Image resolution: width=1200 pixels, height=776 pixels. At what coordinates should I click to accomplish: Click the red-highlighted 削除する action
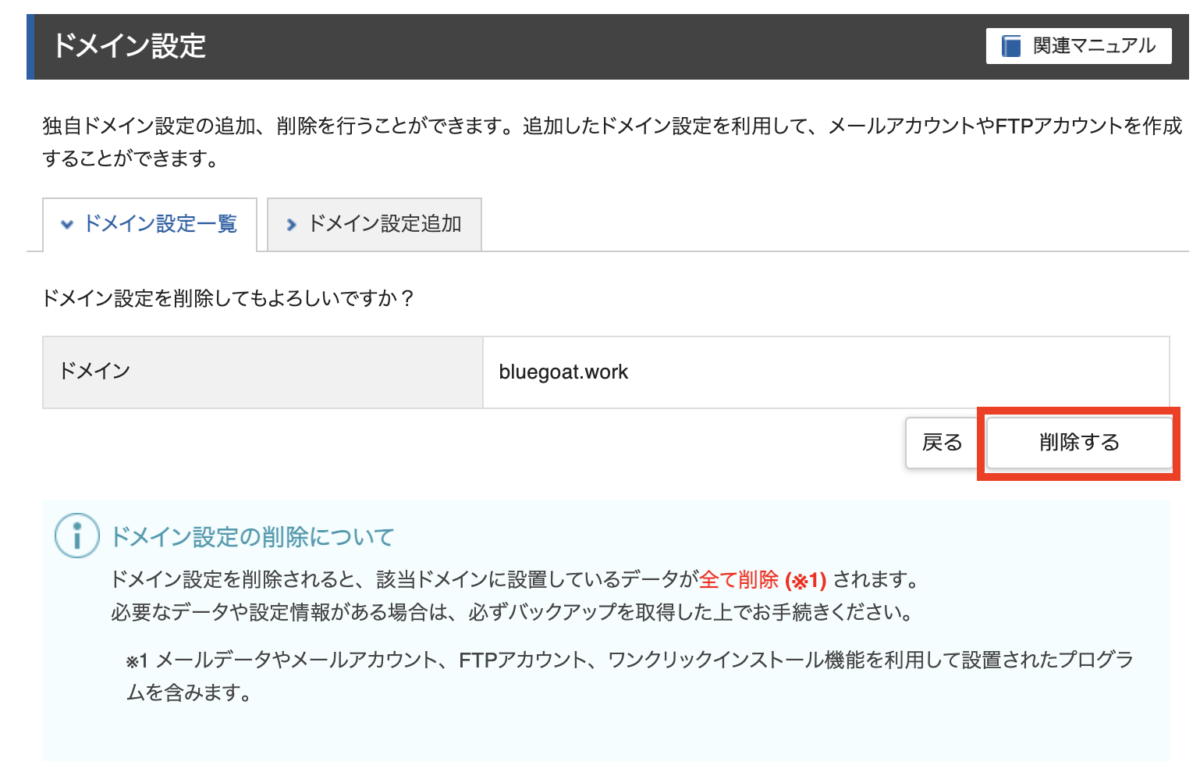(x=1078, y=442)
